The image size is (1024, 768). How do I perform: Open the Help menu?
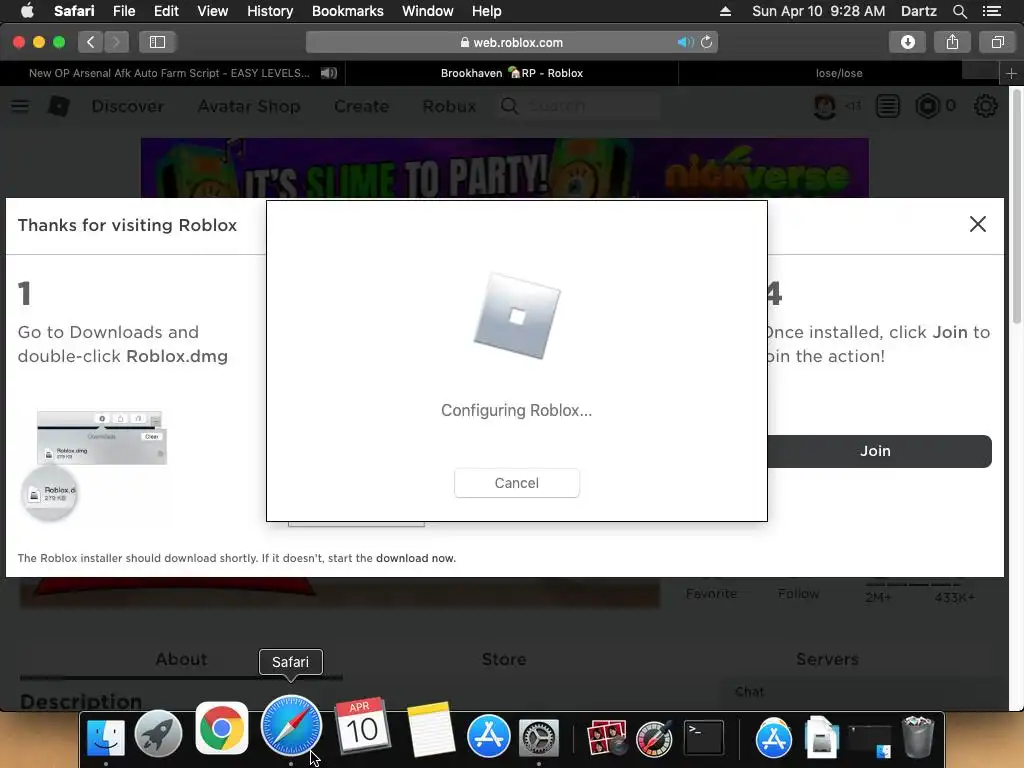point(487,11)
